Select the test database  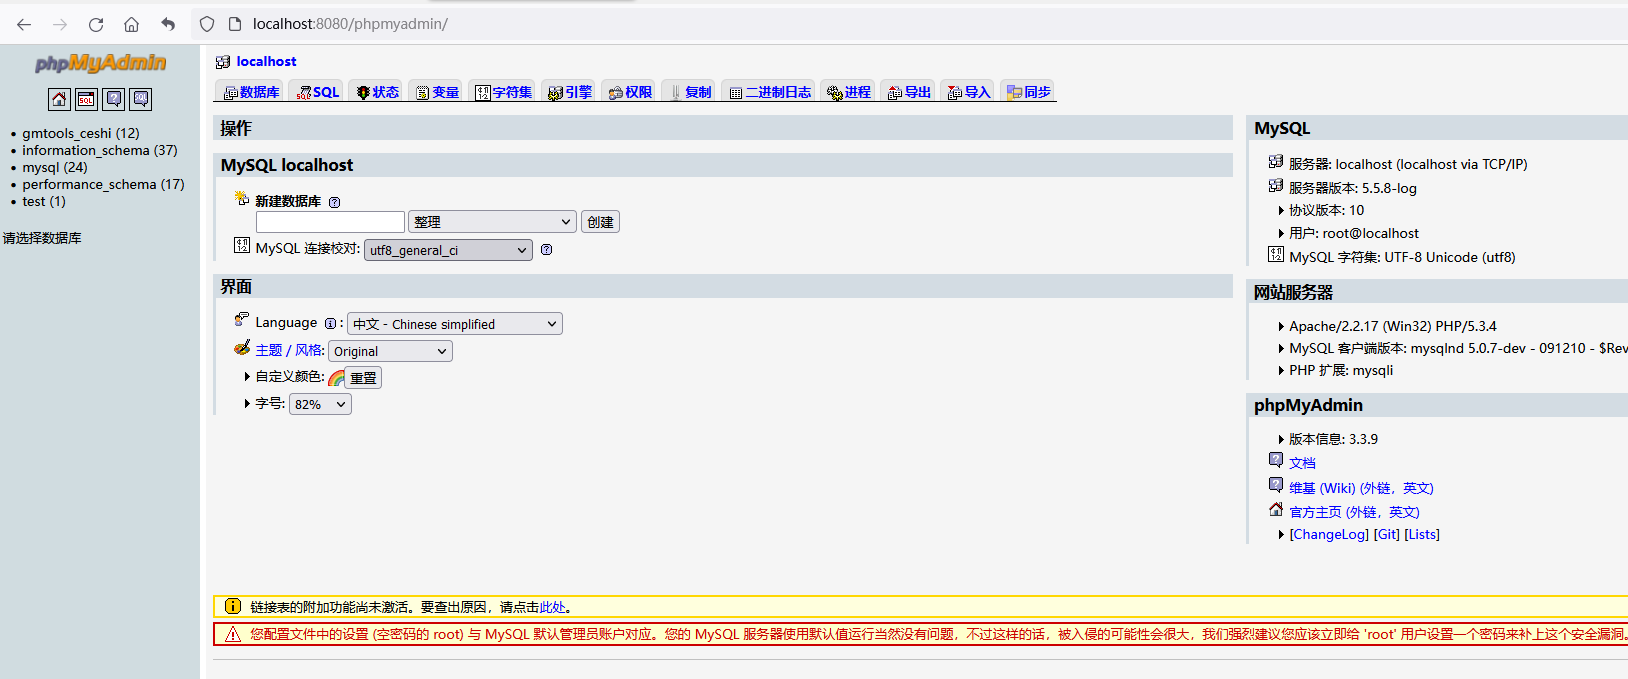coord(44,201)
